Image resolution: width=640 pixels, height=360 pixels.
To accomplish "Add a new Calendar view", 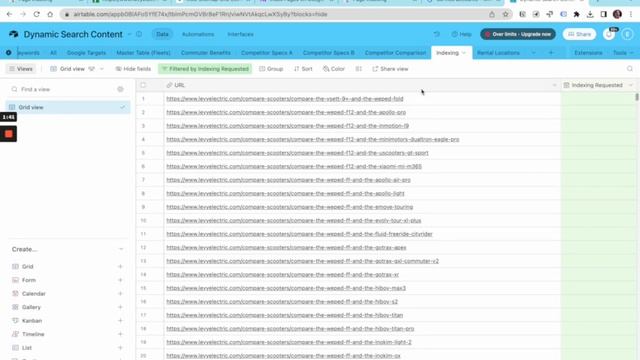I will pos(120,293).
